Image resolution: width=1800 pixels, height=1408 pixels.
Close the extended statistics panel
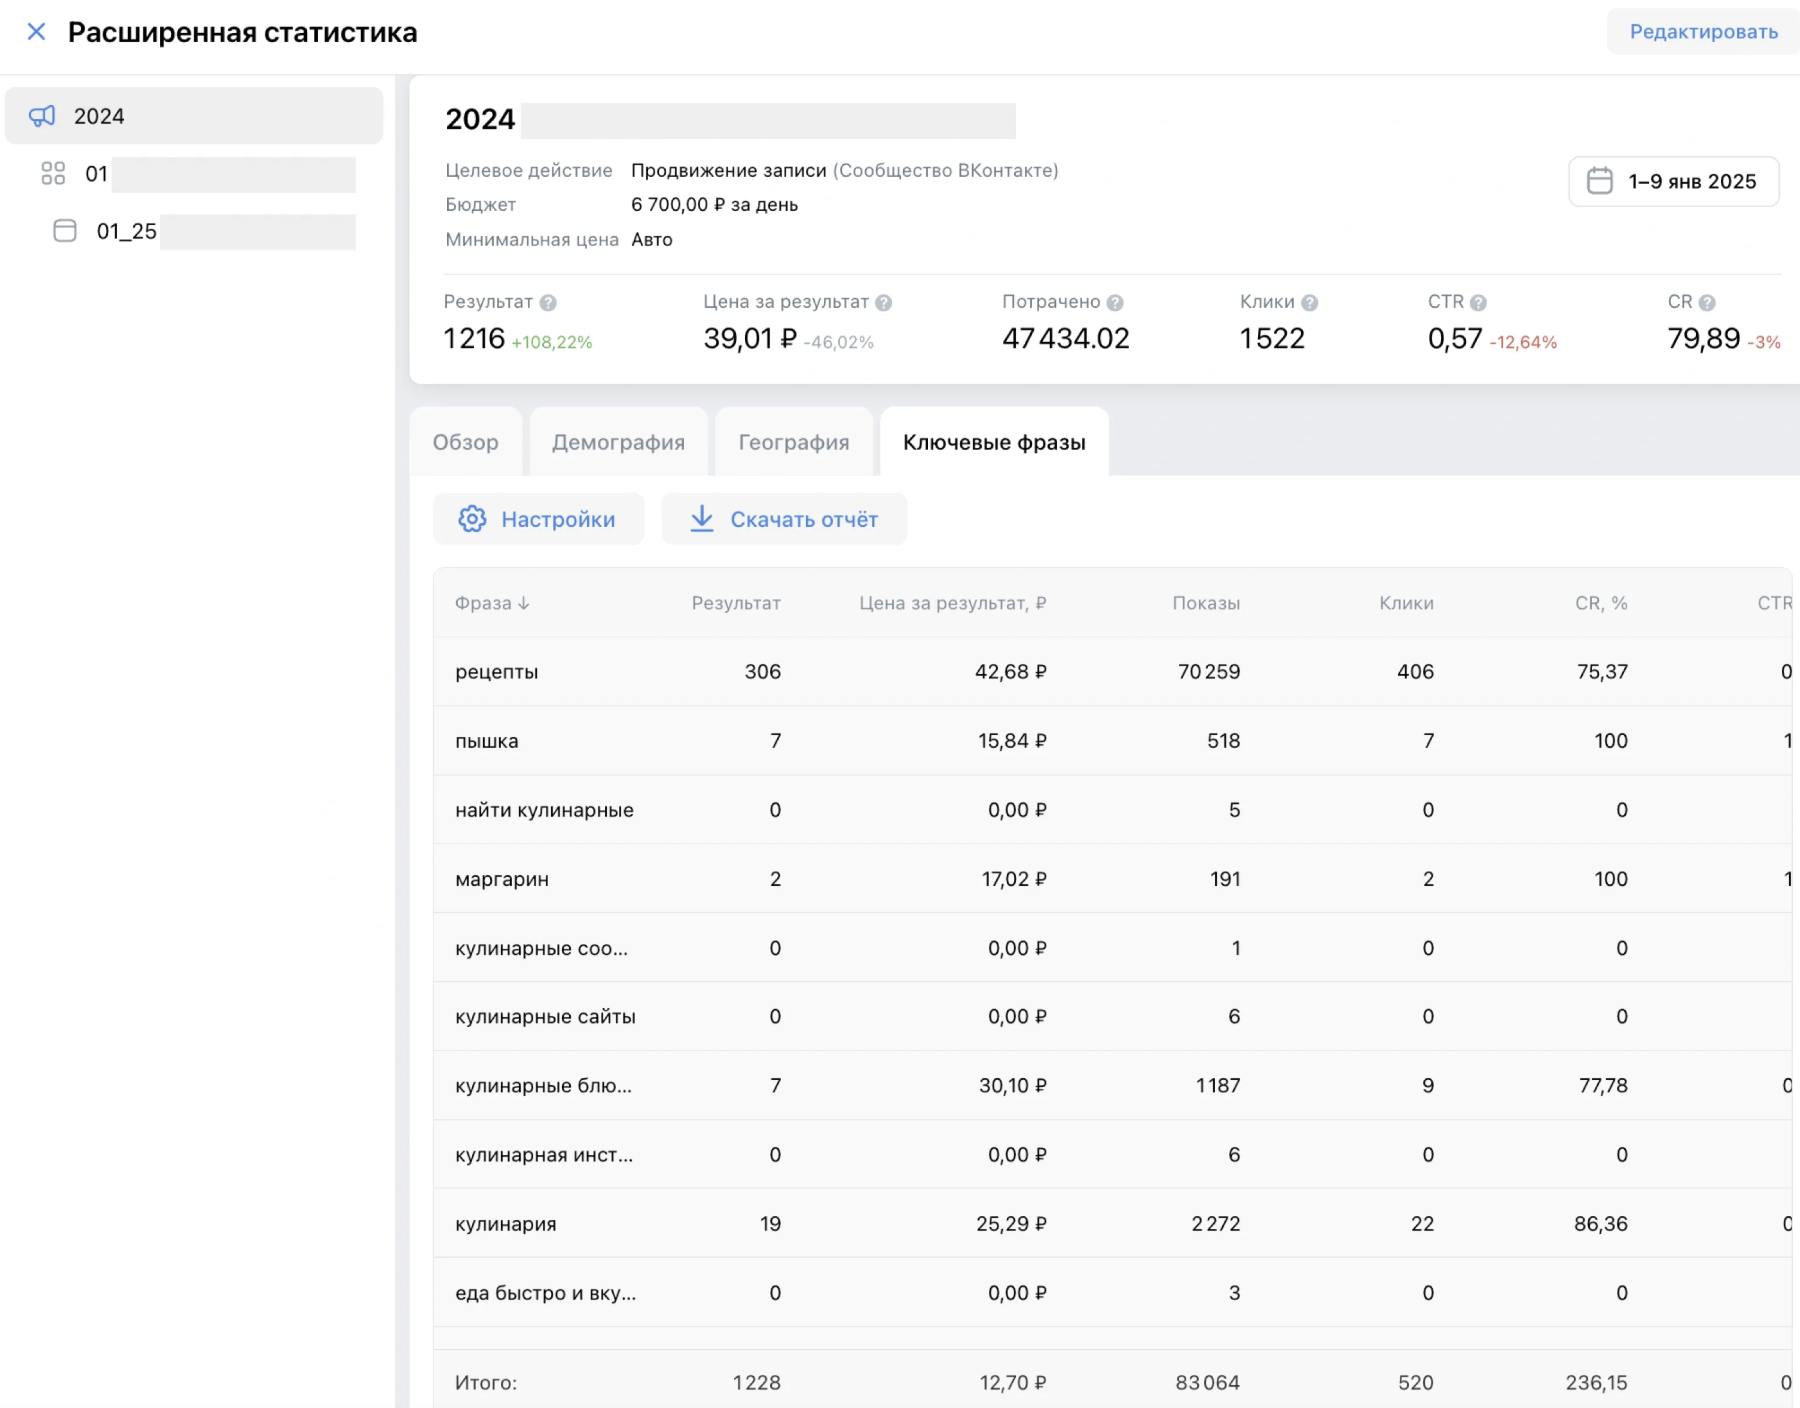(x=36, y=32)
